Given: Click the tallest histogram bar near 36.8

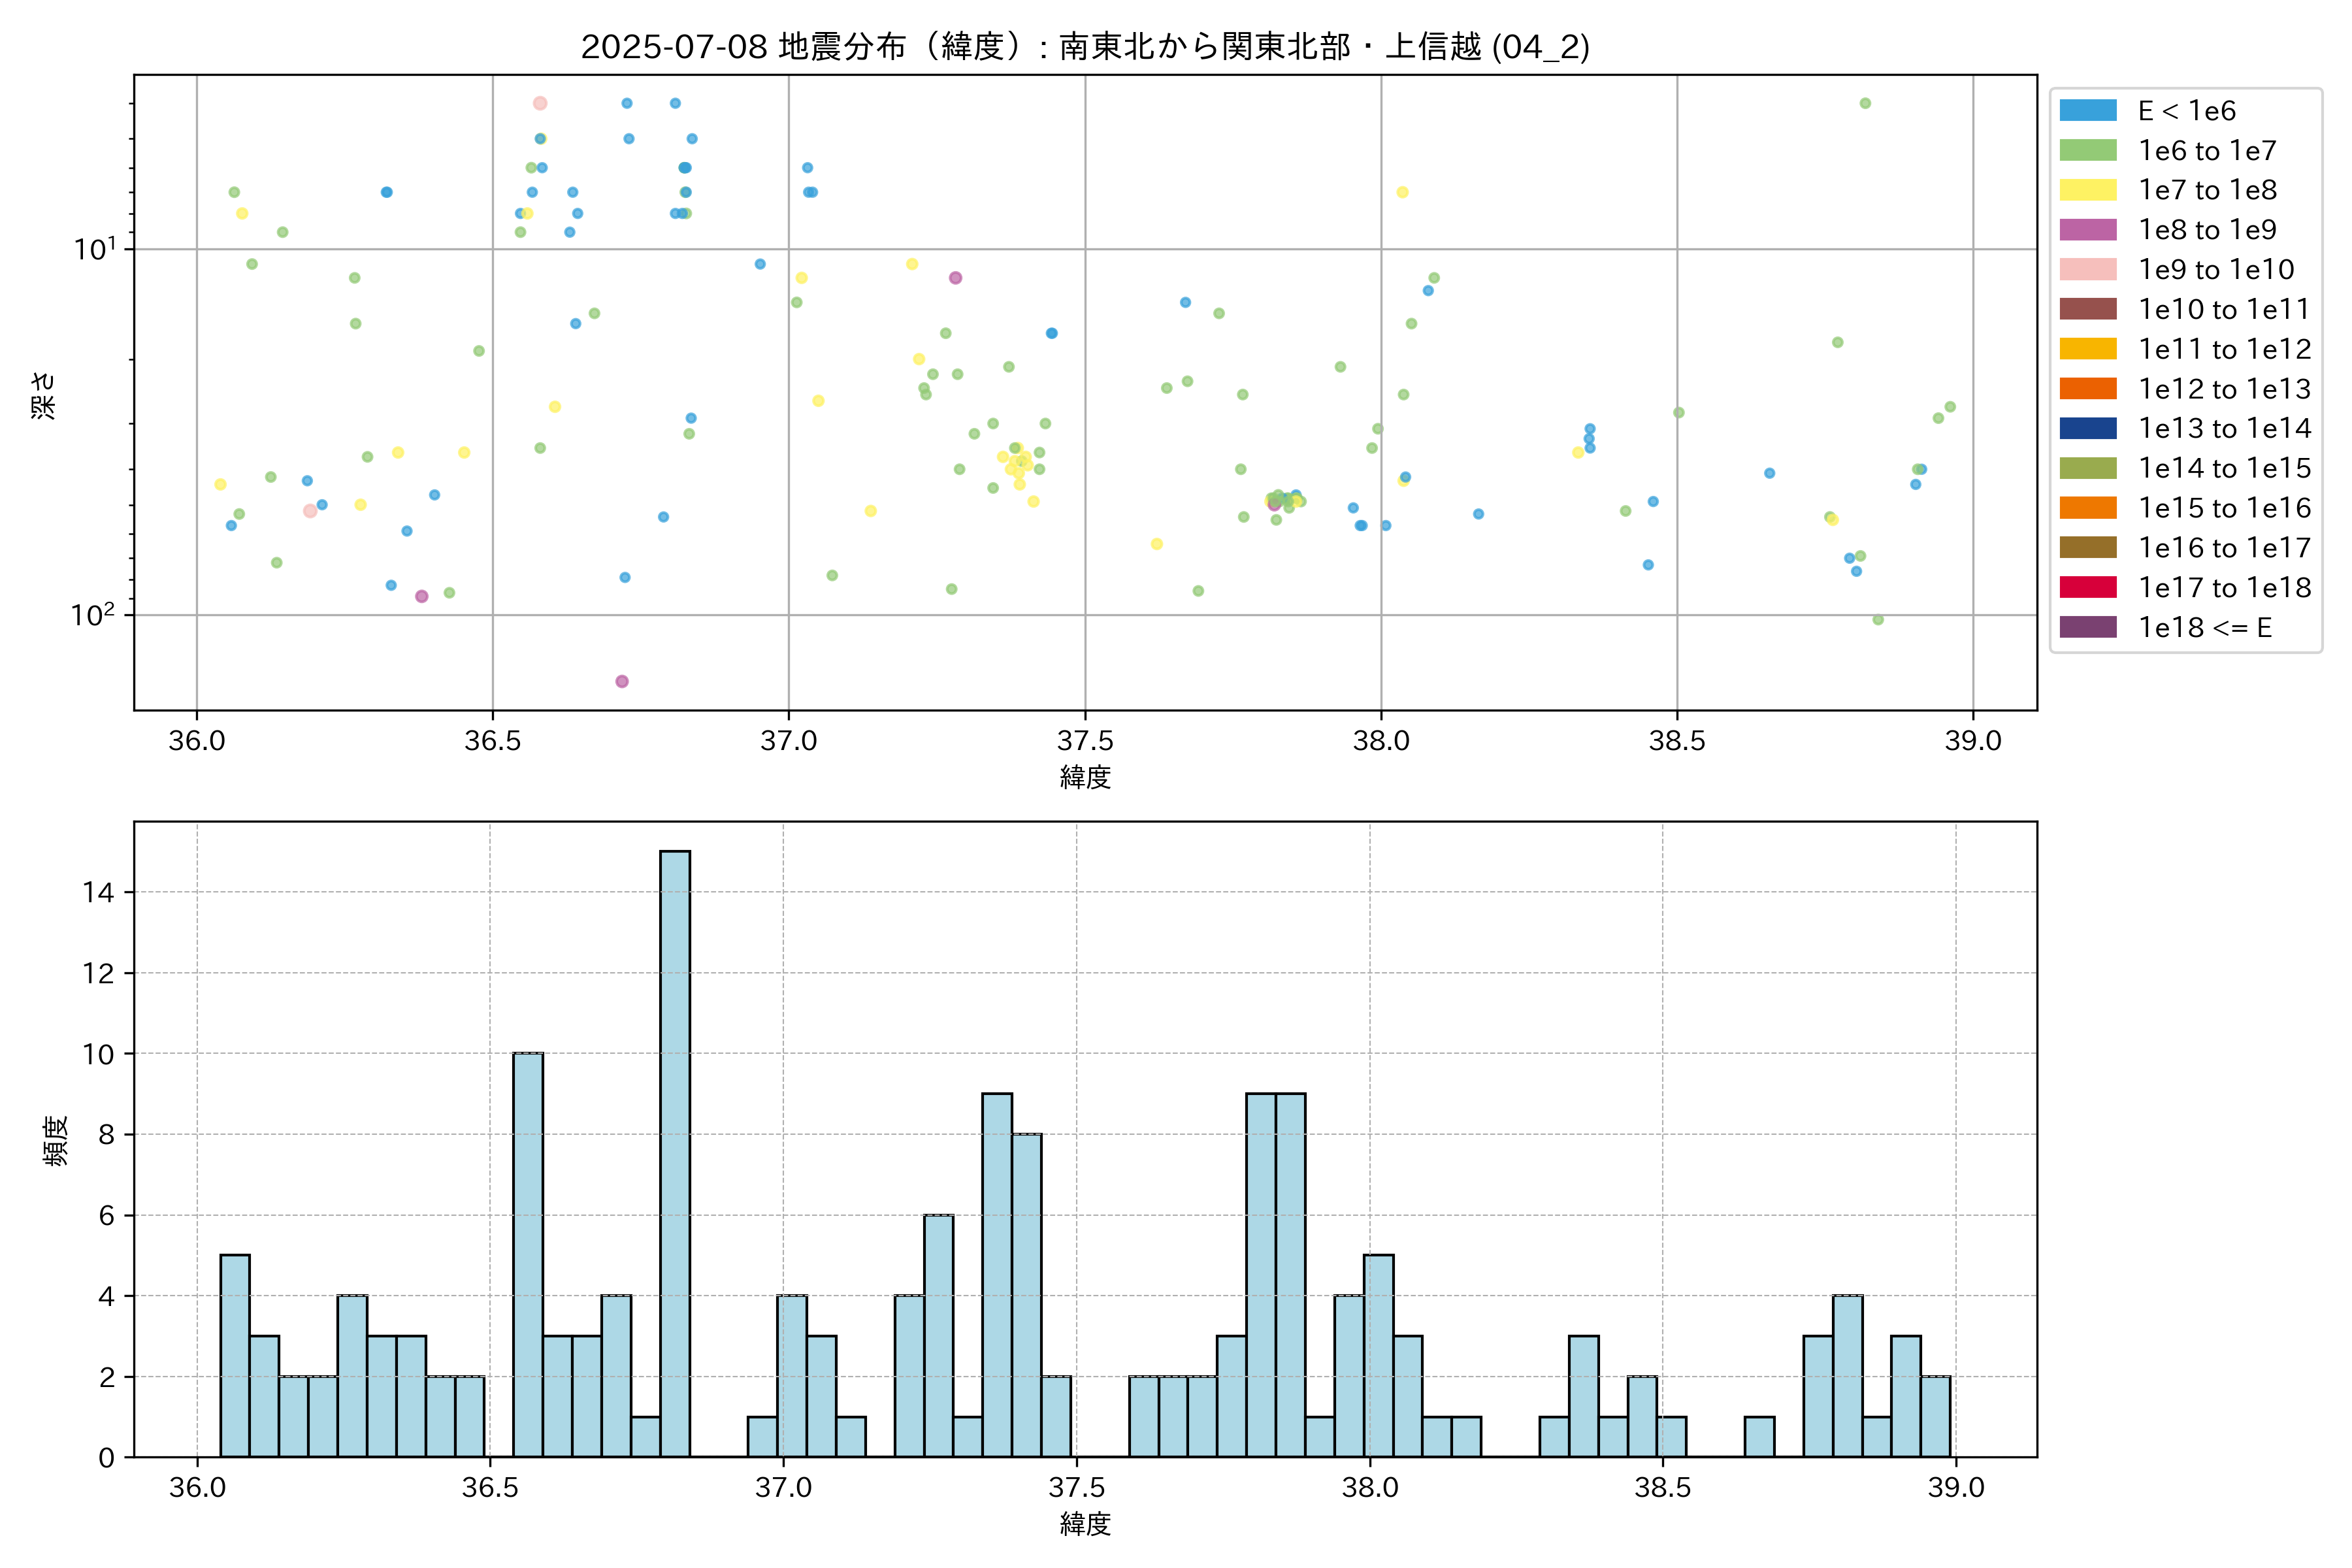Looking at the screenshot, I should click(675, 1153).
